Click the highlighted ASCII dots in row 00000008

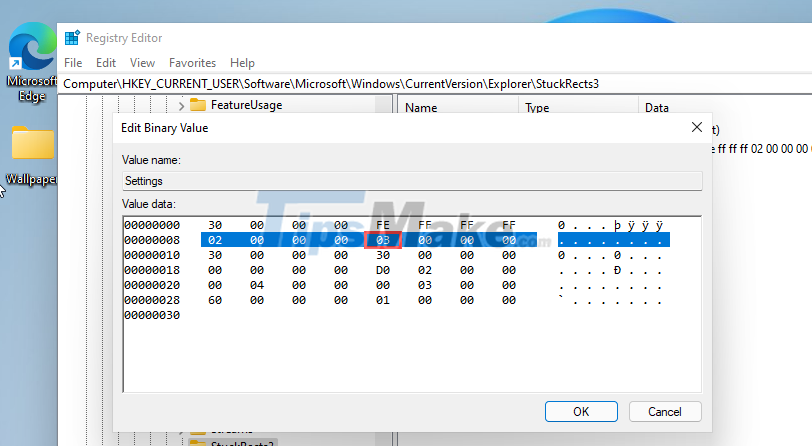click(x=614, y=240)
